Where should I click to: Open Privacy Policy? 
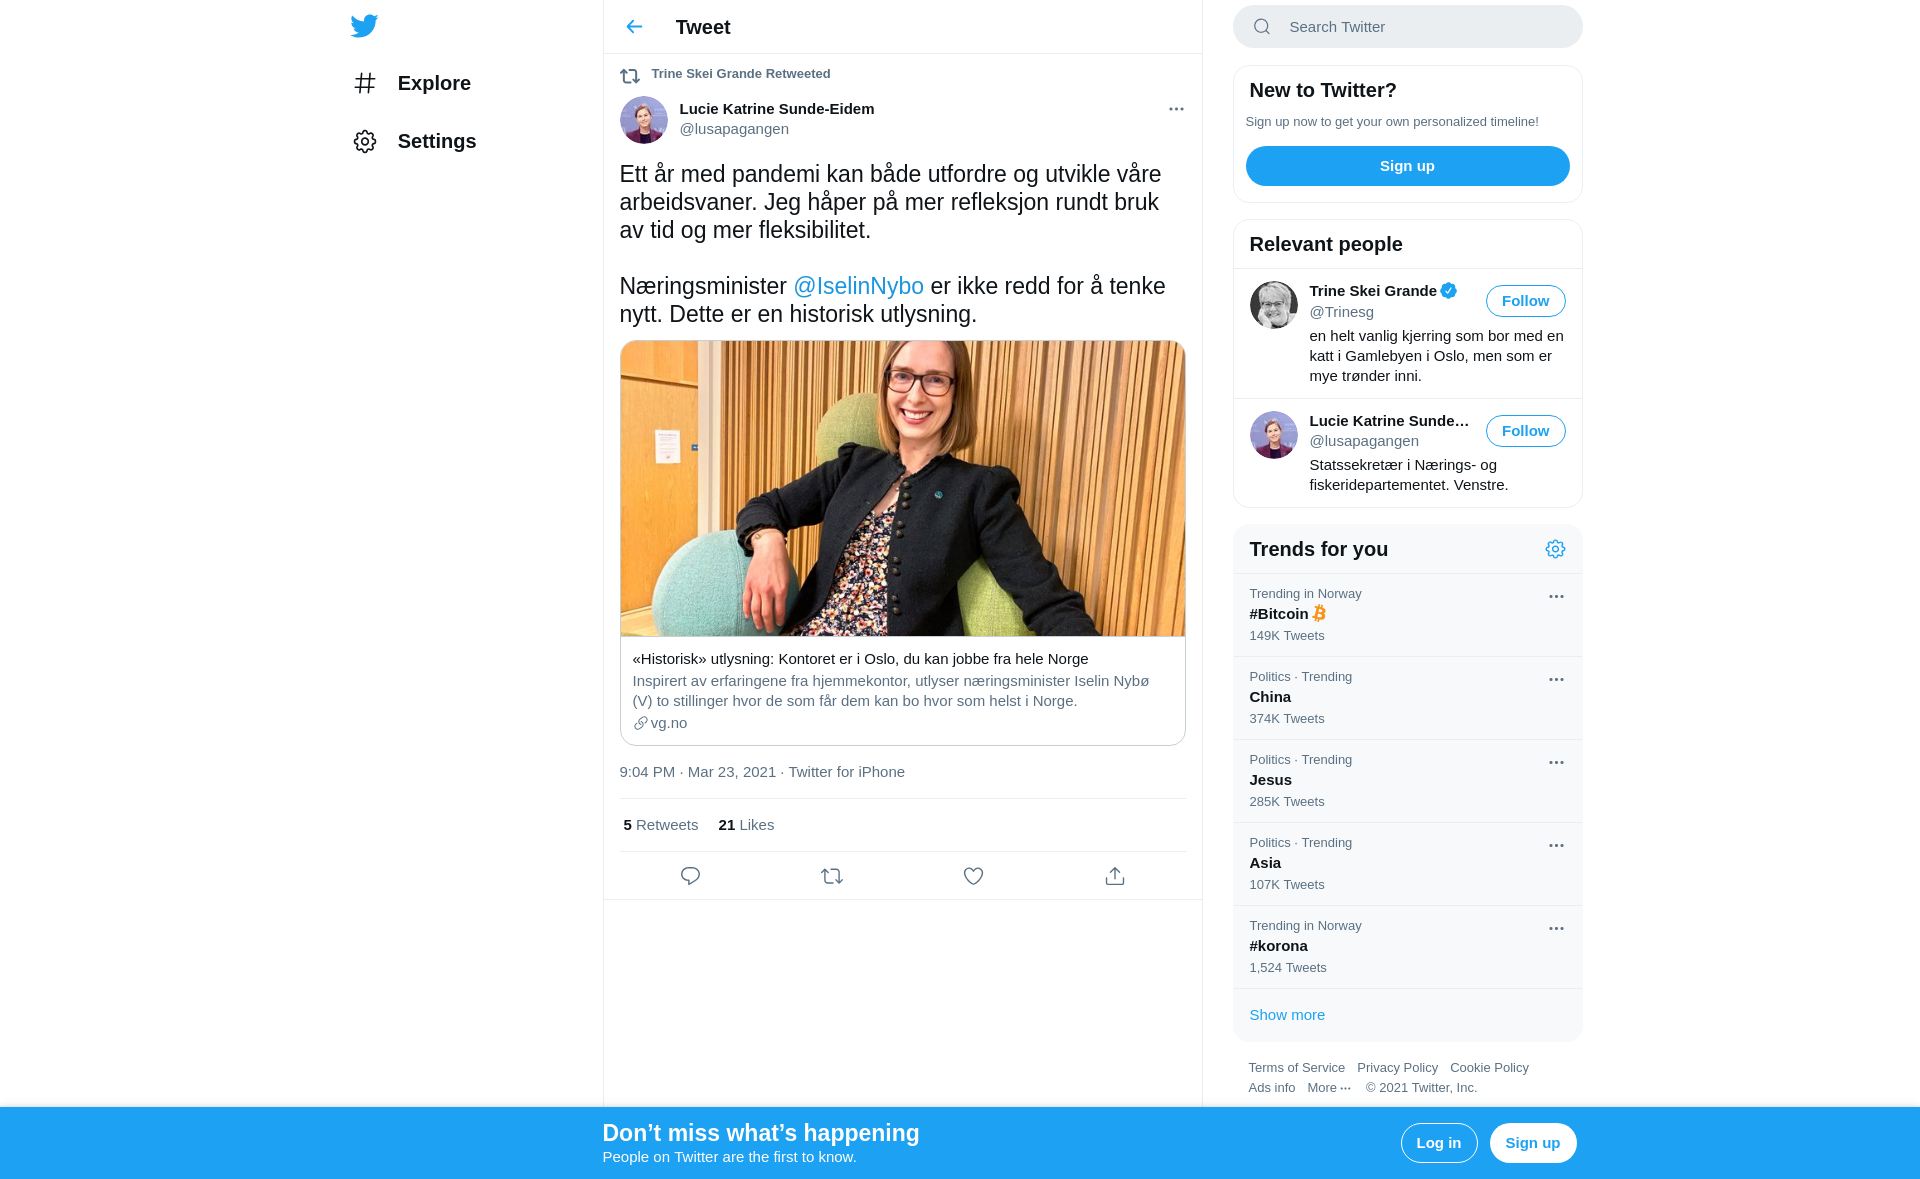click(x=1397, y=1068)
